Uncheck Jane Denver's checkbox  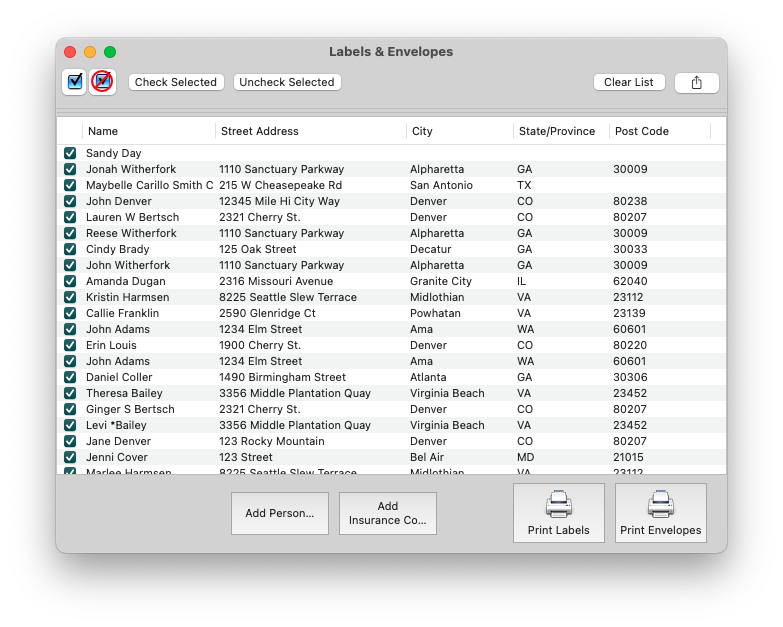pyautogui.click(x=70, y=441)
